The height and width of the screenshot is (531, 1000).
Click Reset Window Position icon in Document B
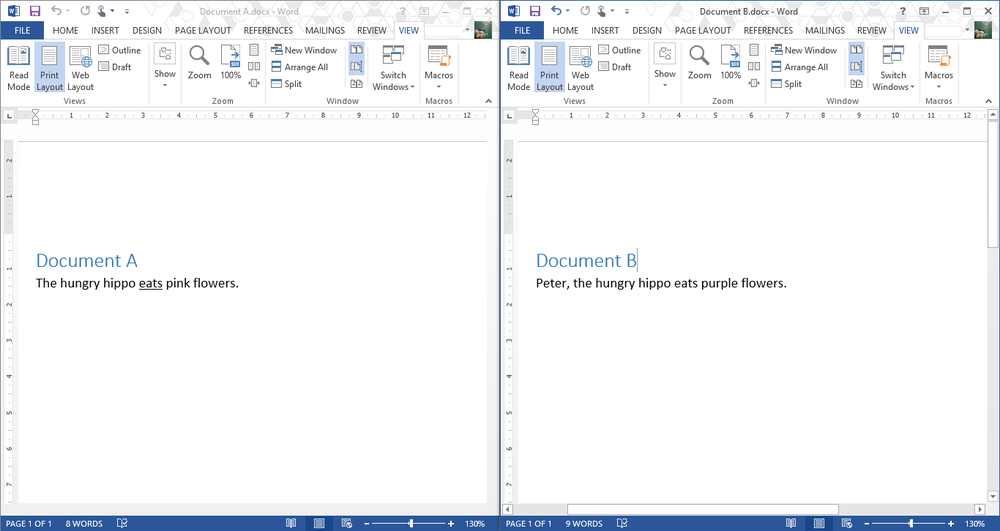[857, 84]
